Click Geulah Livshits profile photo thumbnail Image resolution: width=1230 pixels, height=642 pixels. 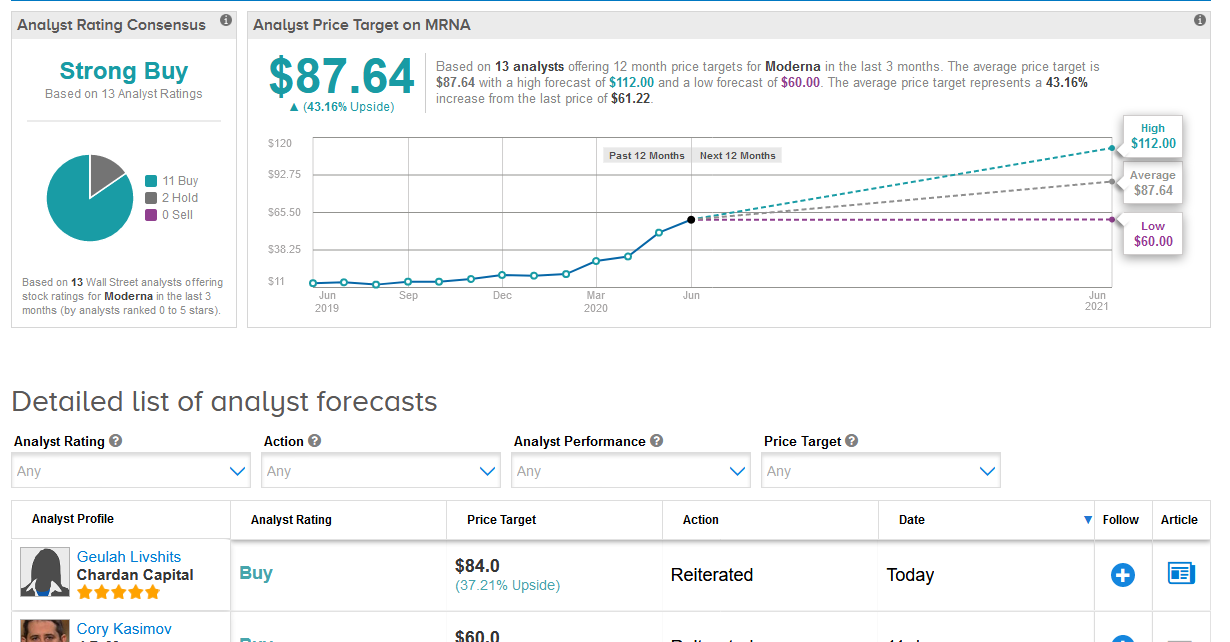pos(45,573)
